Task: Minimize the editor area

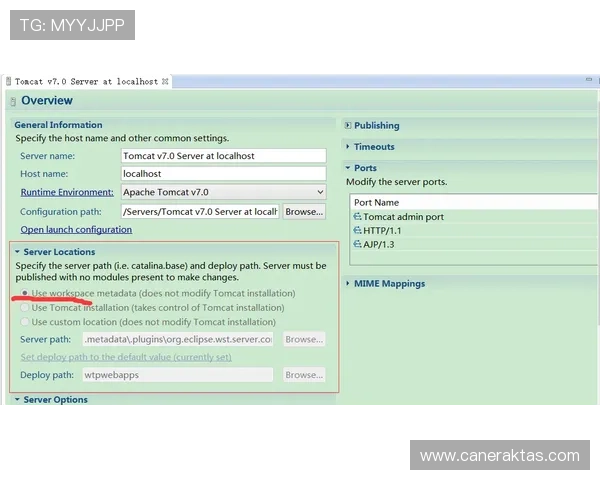Action: [589, 79]
